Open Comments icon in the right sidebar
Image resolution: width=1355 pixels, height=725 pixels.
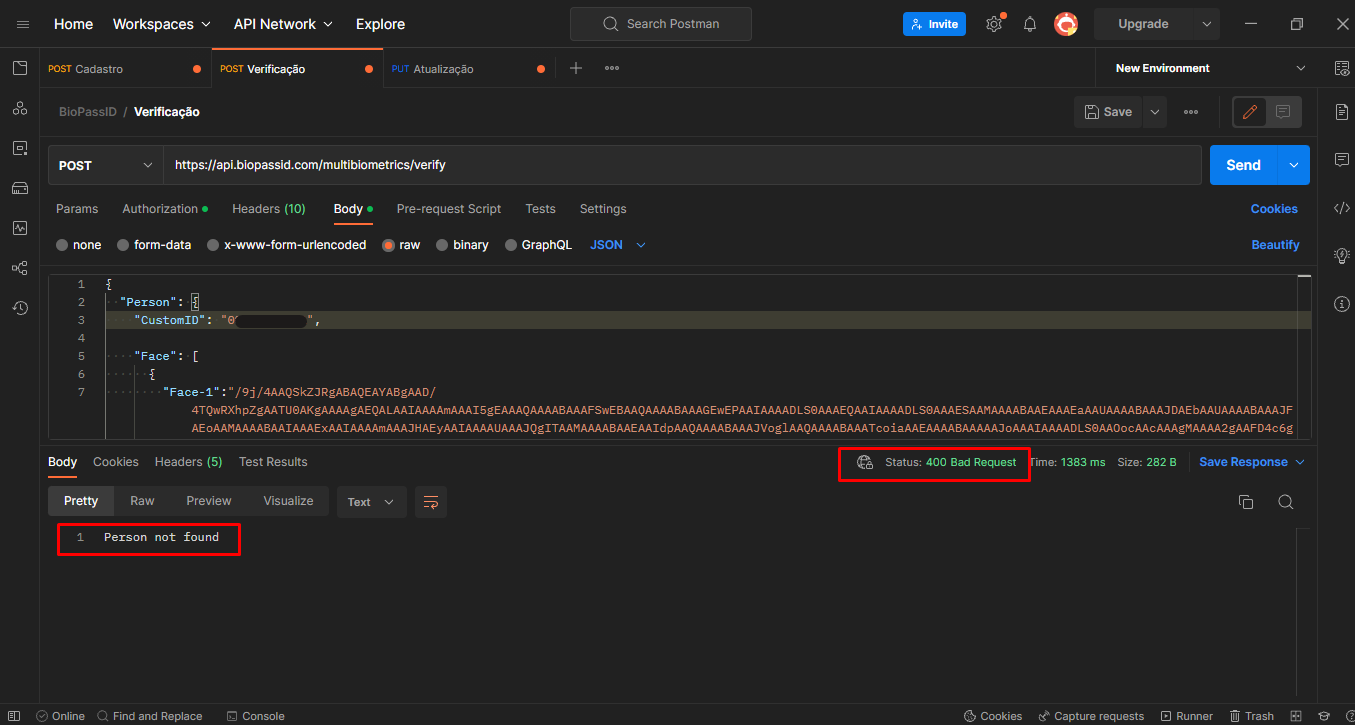[1342, 160]
